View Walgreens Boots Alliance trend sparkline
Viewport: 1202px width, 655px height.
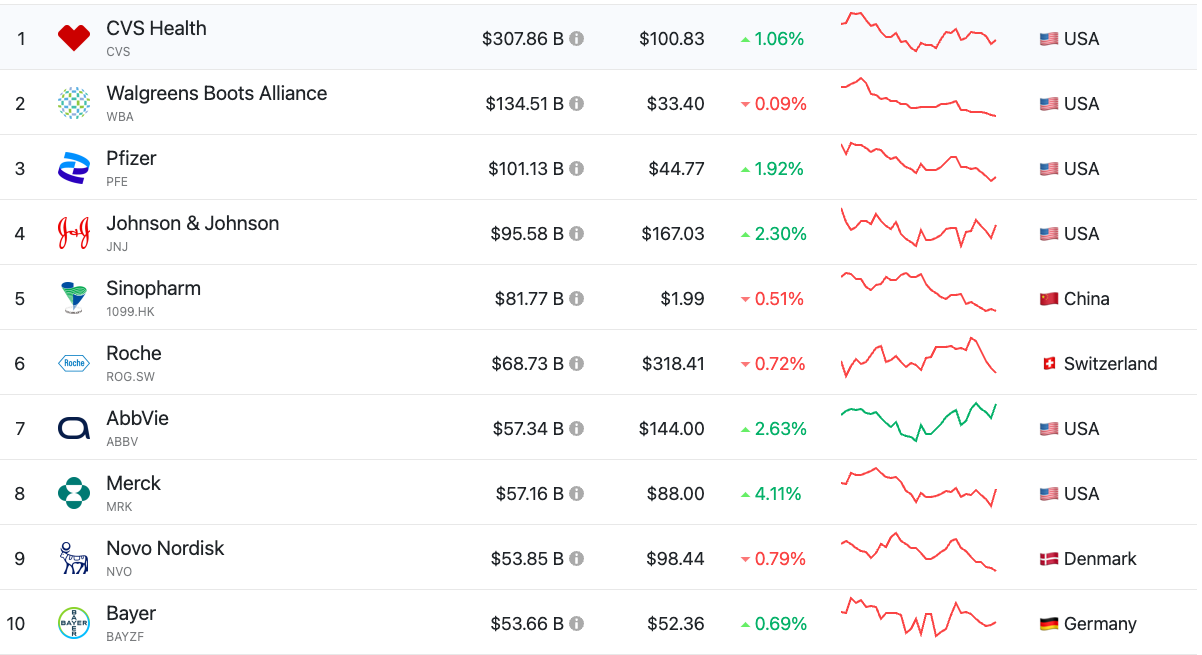[918, 97]
